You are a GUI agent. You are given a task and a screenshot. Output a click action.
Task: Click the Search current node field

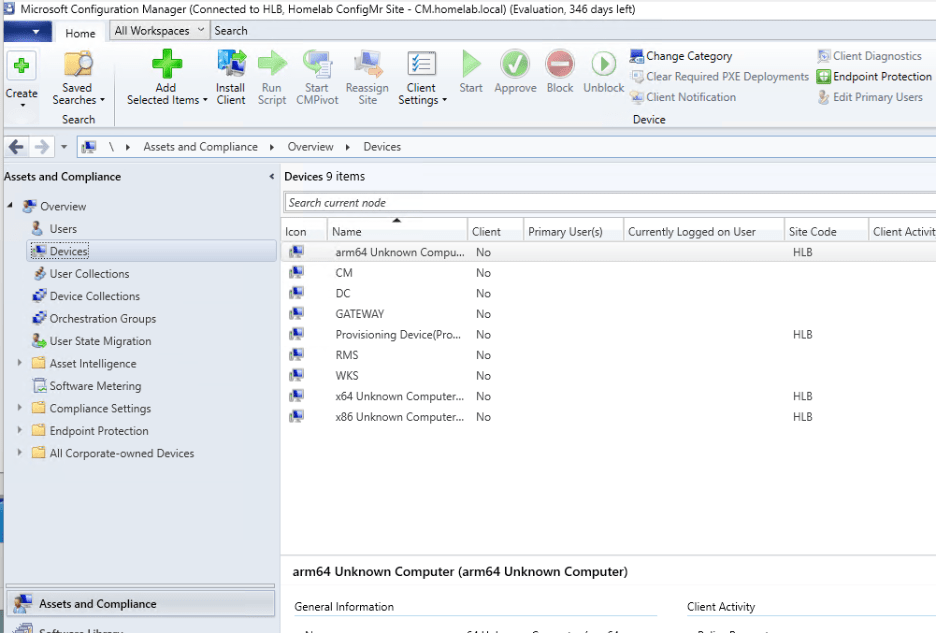(x=450, y=202)
